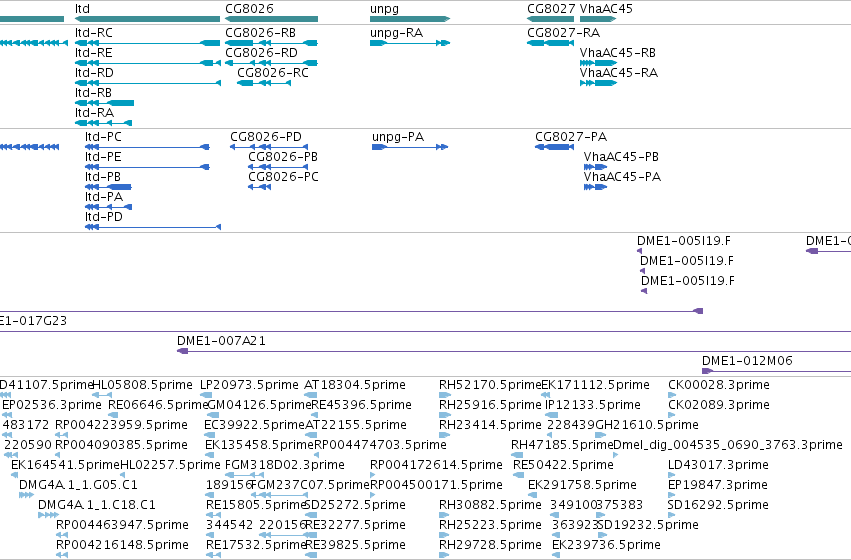
Task: Click the CG8027-PA protein label
Action: [x=571, y=137]
